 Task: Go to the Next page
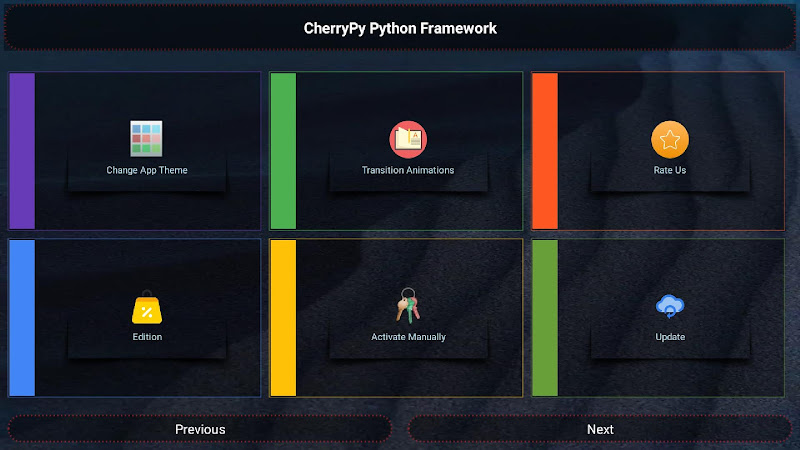[x=600, y=429]
